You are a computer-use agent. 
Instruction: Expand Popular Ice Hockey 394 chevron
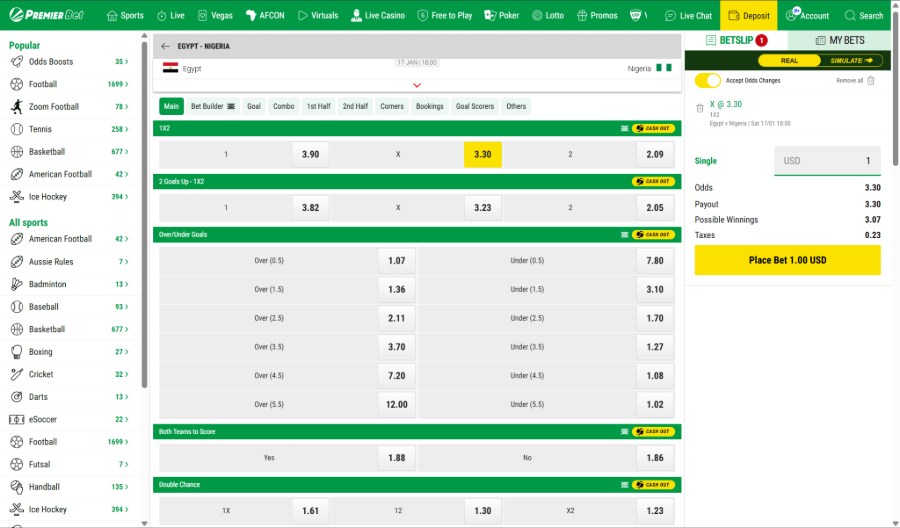pyautogui.click(x=126, y=196)
